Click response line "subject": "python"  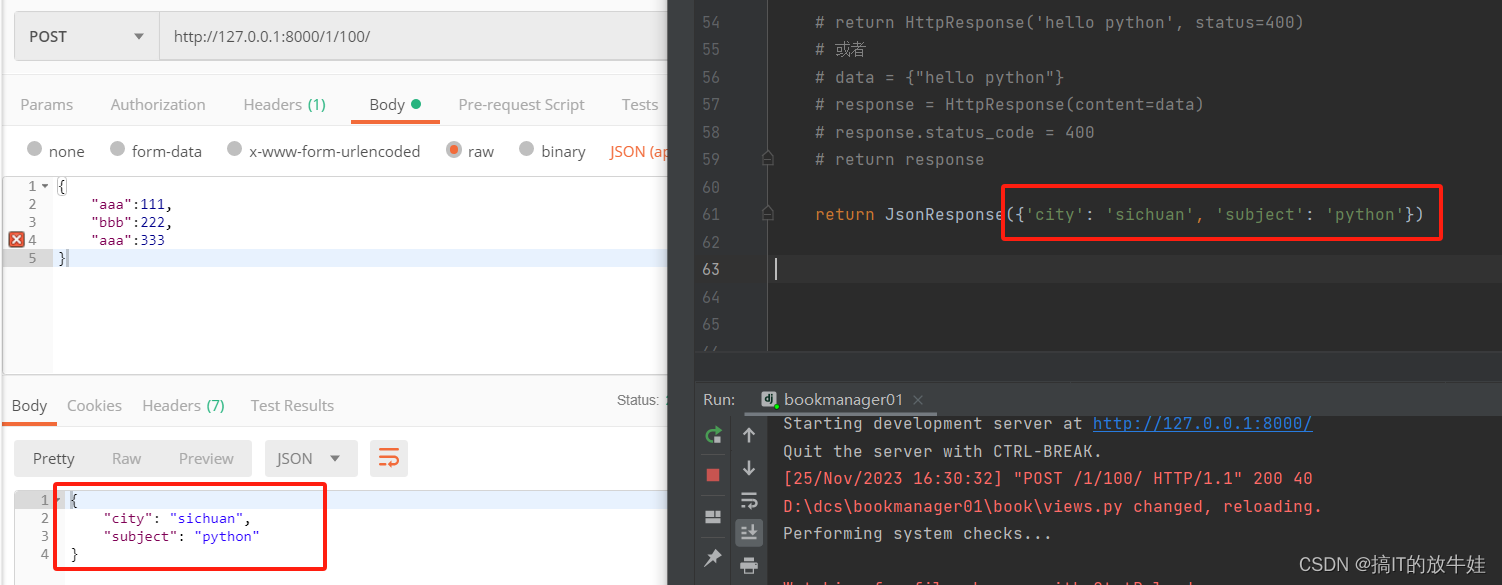coord(181,537)
